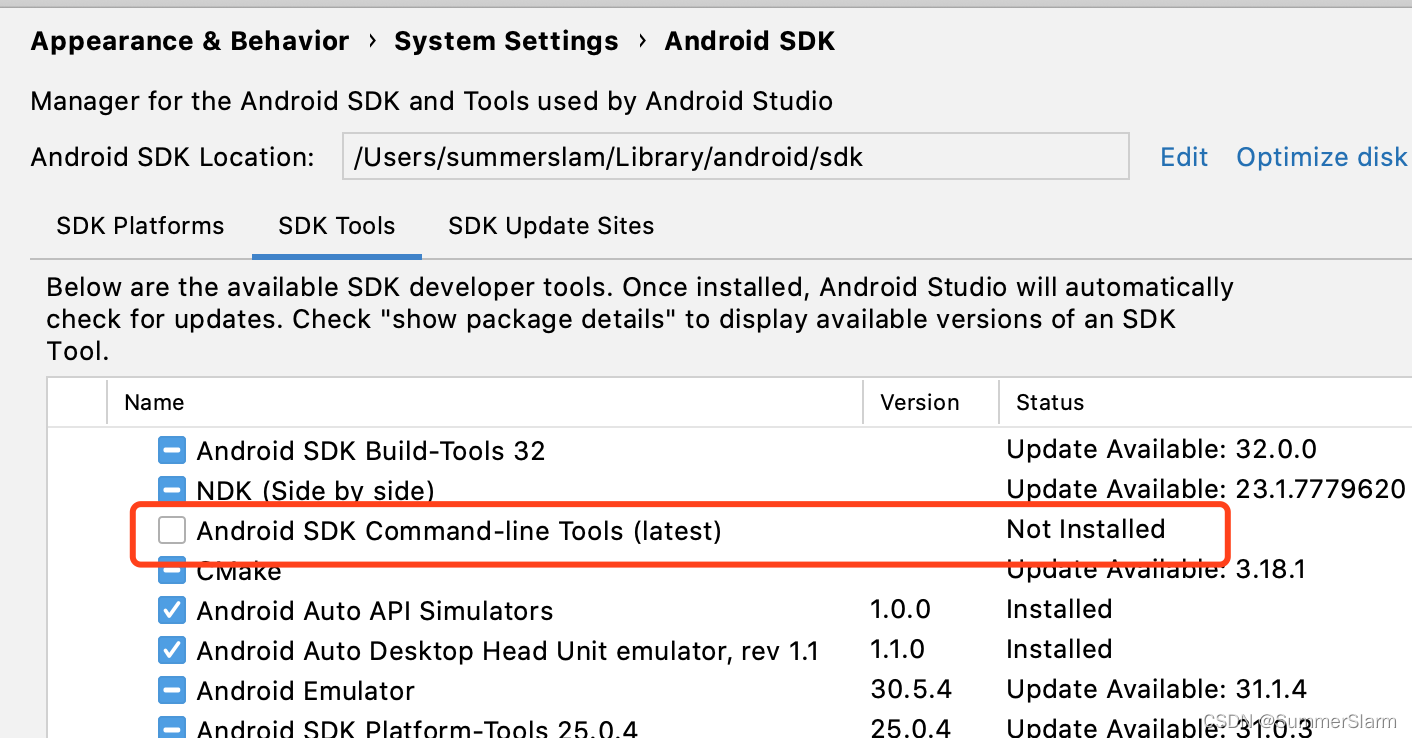Select Android Auto Desktop Head Unit emulator text

508,651
